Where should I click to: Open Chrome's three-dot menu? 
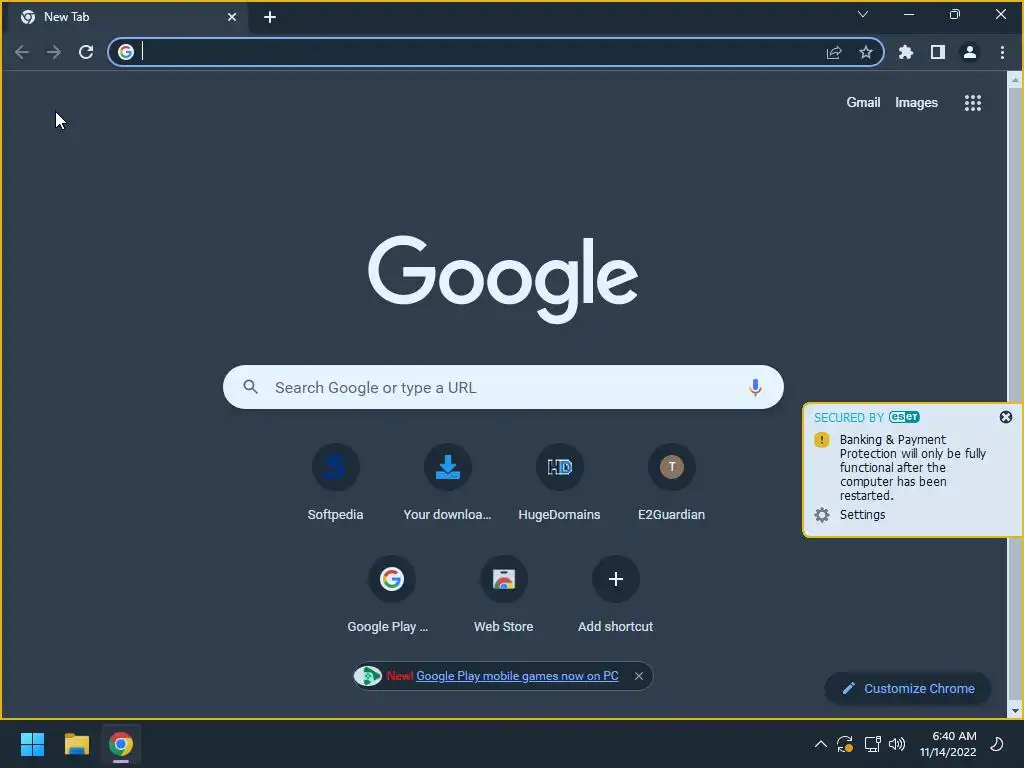pos(1002,52)
